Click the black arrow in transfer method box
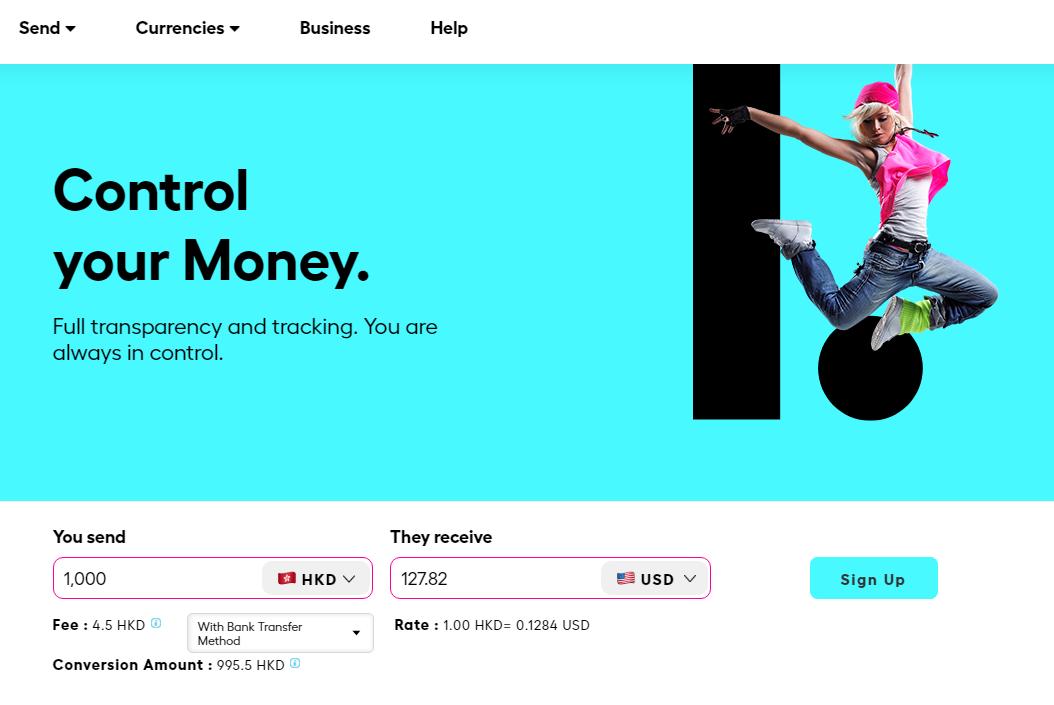 [x=357, y=633]
